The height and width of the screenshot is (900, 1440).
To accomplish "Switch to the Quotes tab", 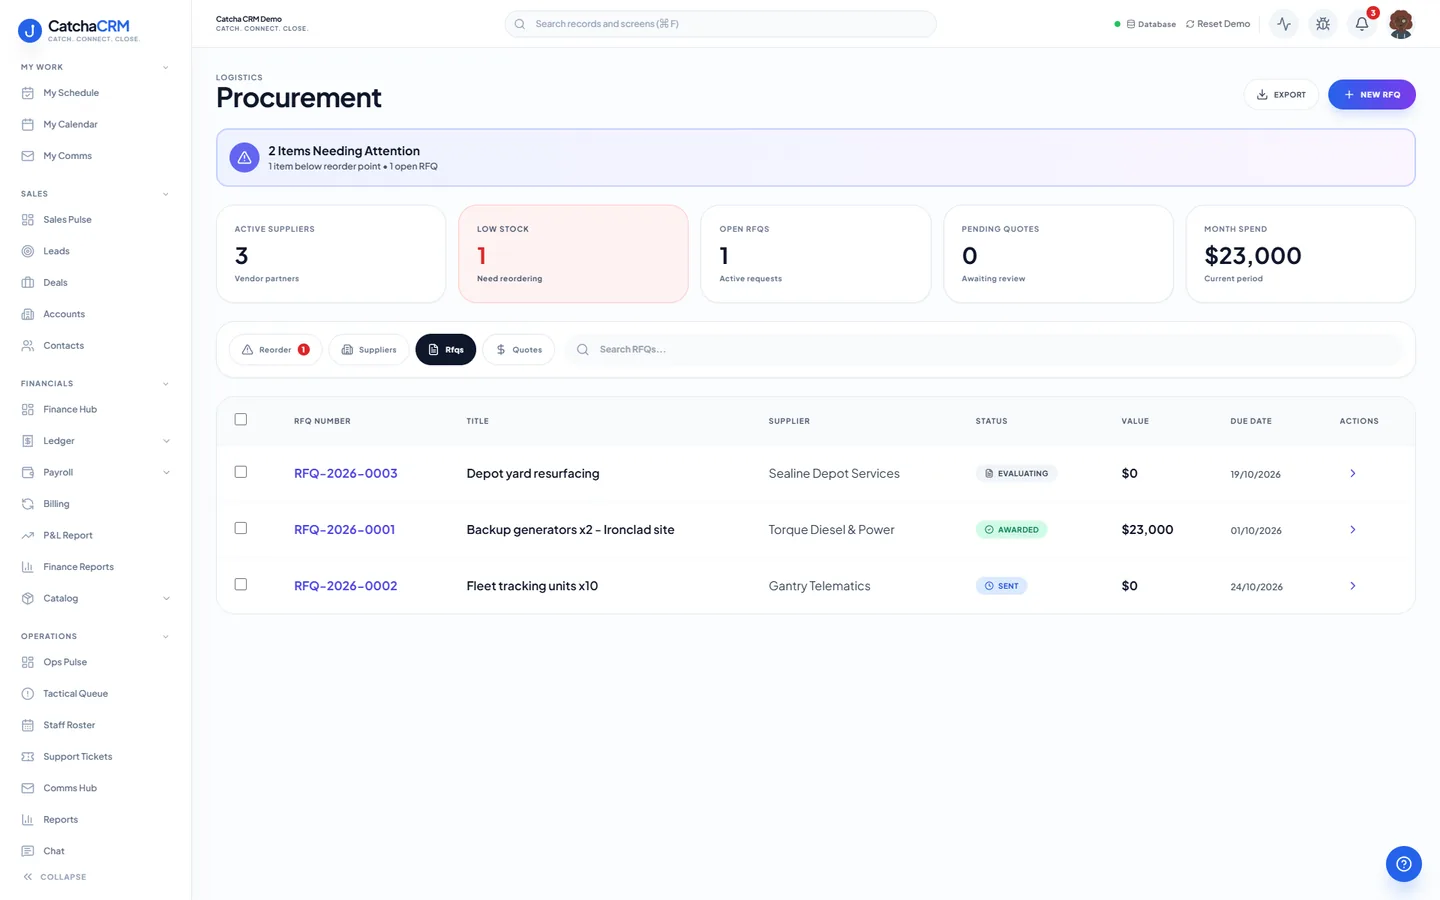I will (519, 350).
